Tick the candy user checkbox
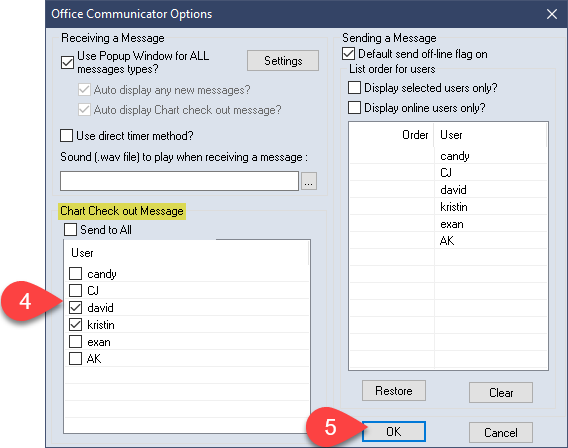 point(75,273)
